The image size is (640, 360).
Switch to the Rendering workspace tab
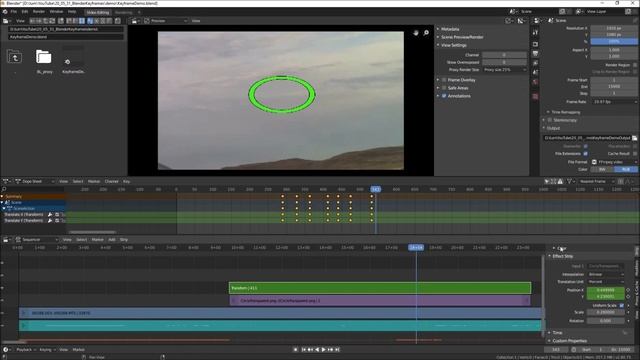(124, 12)
